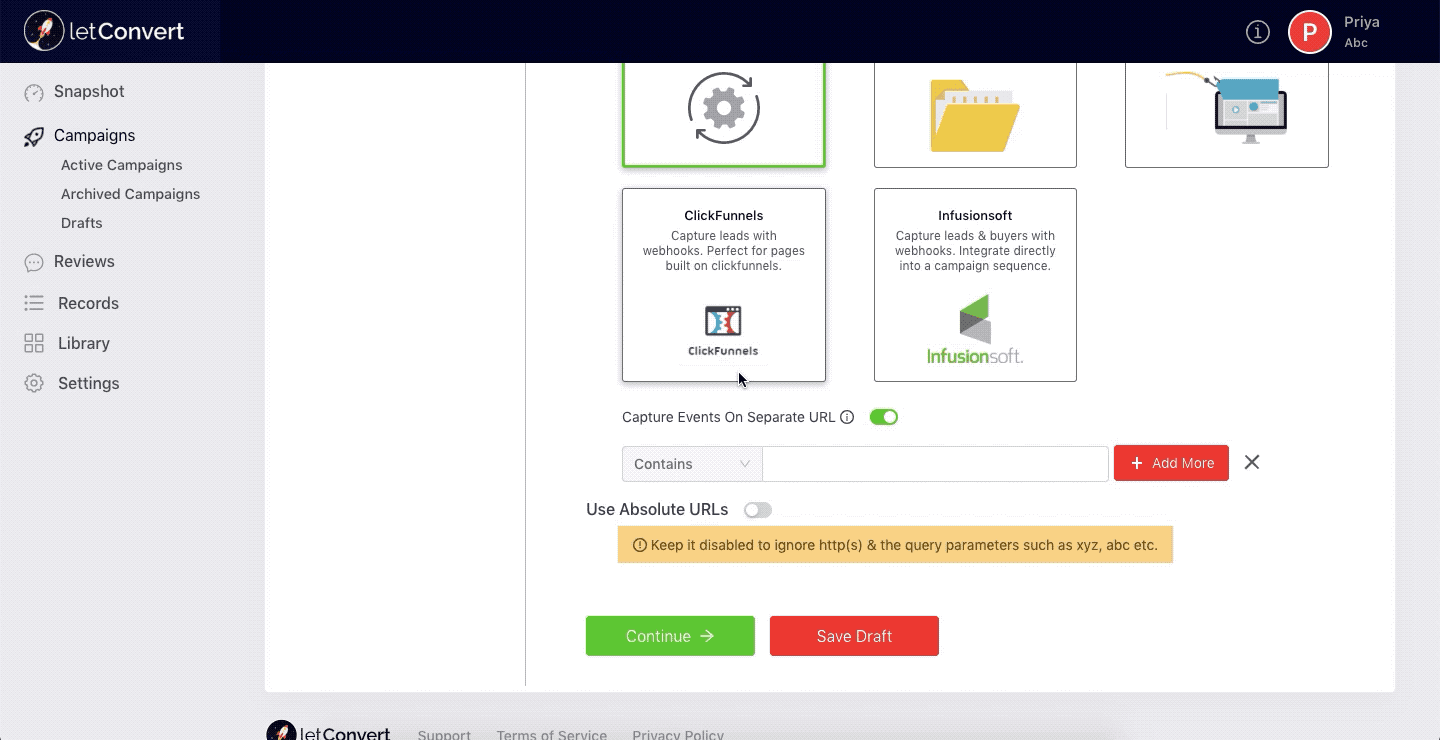The width and height of the screenshot is (1440, 740).
Task: Click the Priya username text
Action: [x=1362, y=22]
